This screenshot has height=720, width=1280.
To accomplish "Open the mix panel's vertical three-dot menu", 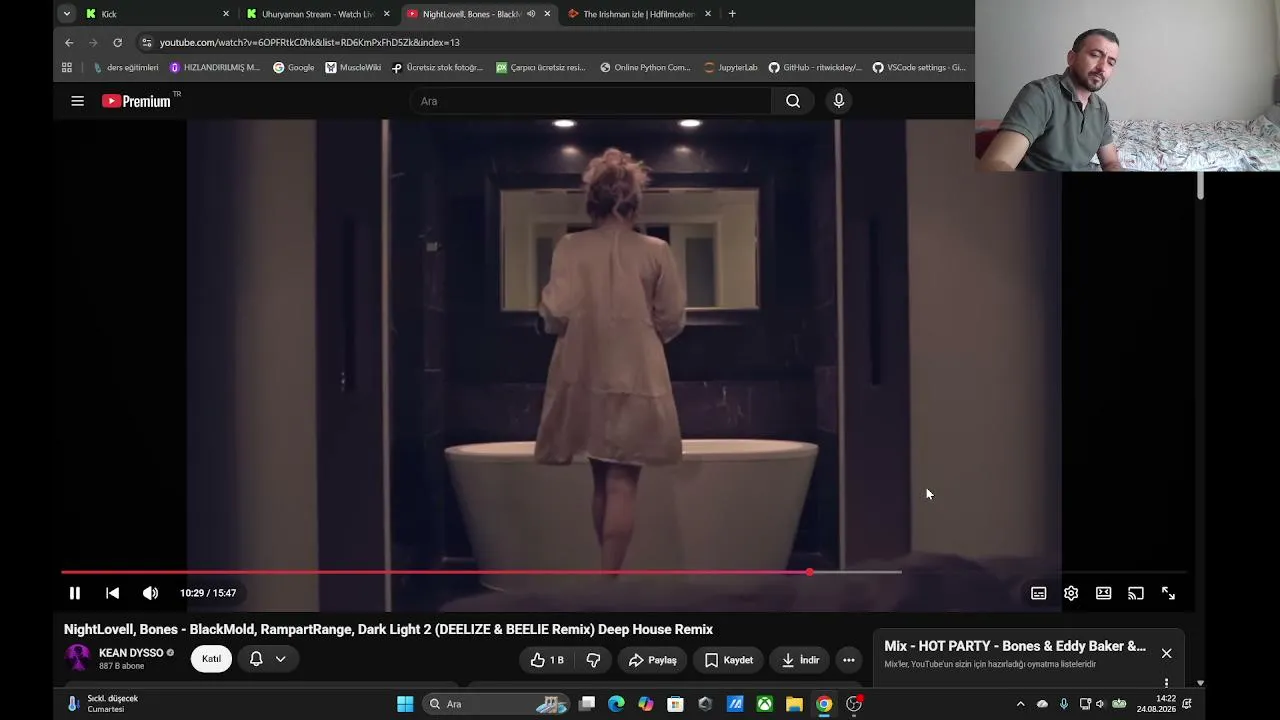I will [x=1166, y=683].
